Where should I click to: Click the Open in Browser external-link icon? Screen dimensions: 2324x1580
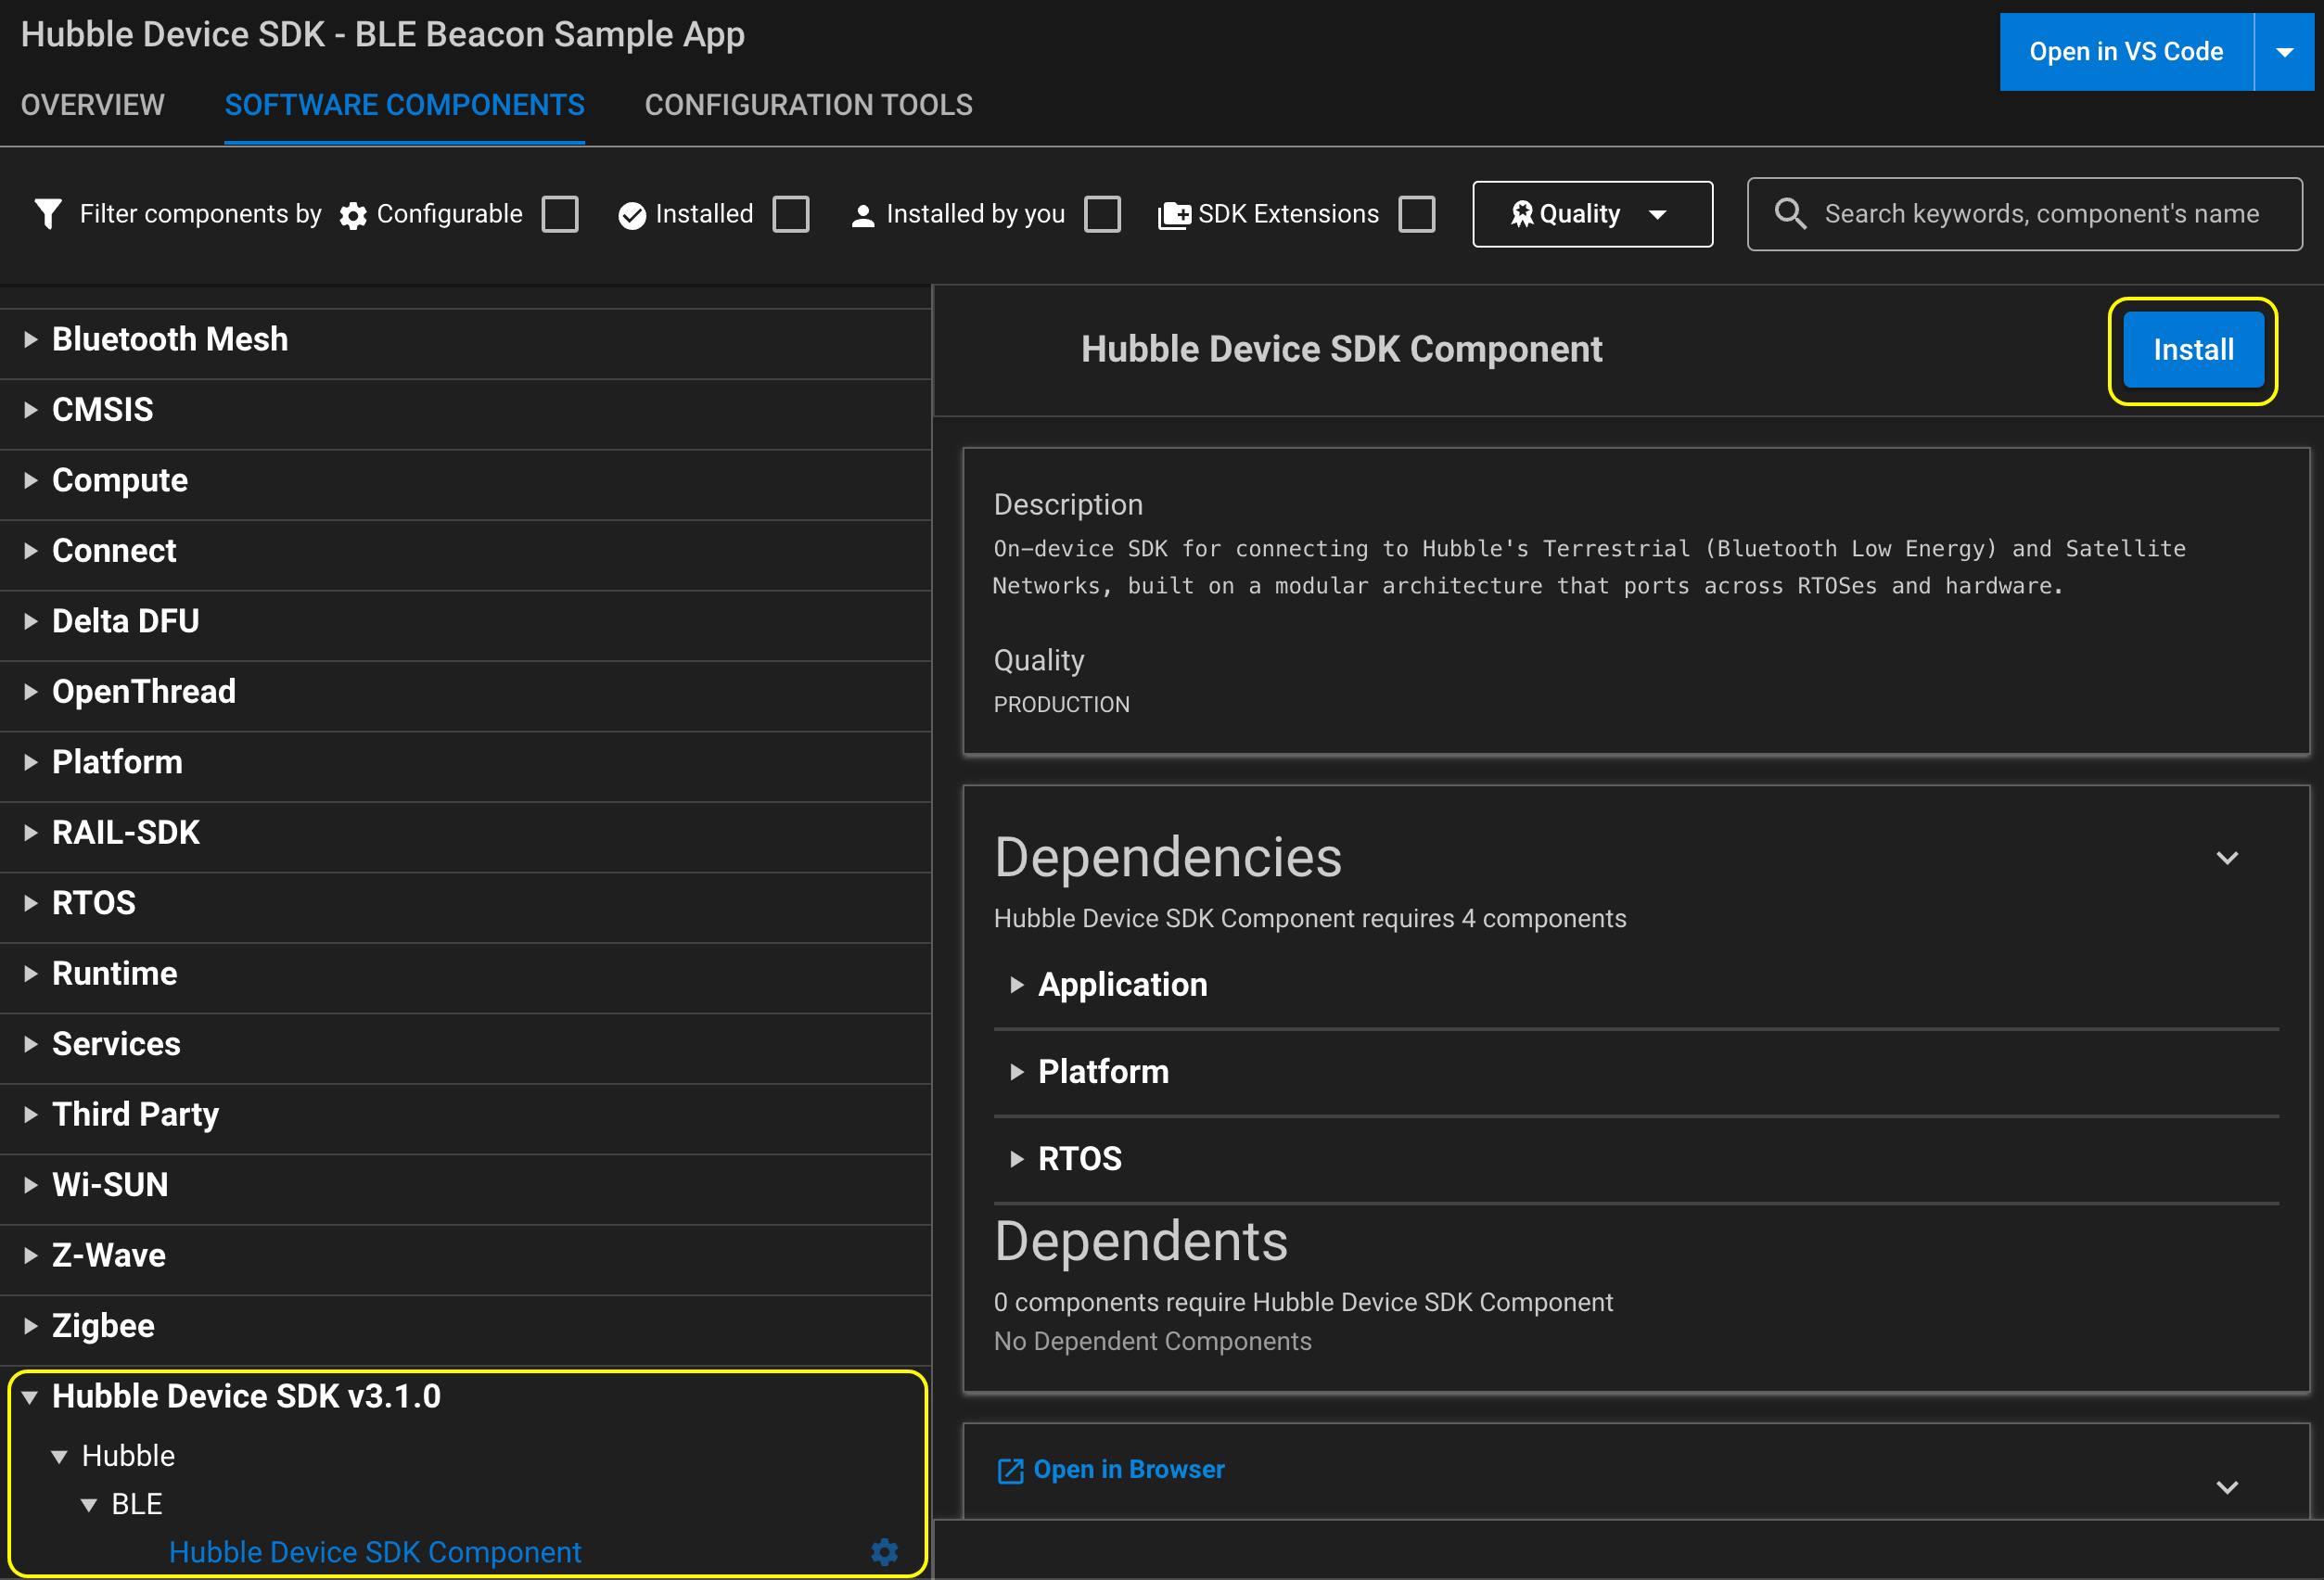tap(1010, 1470)
